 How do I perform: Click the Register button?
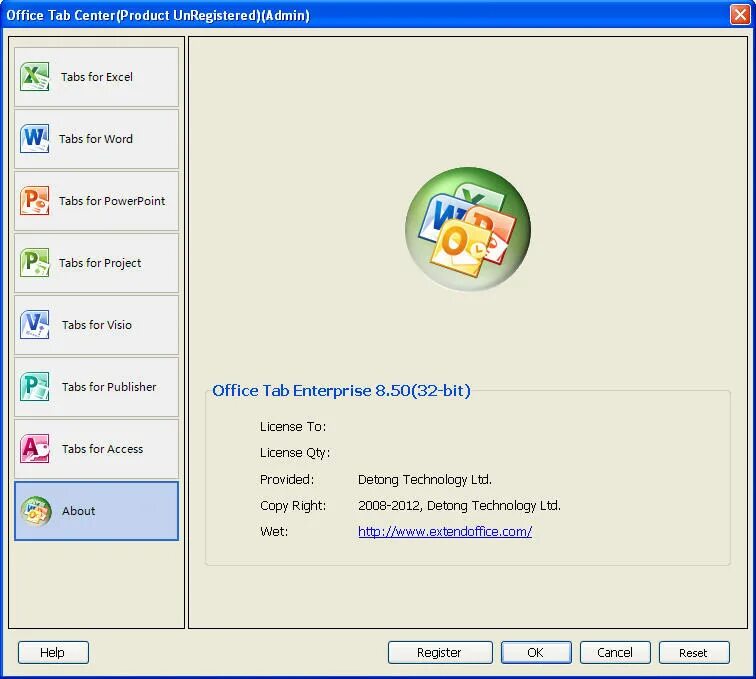tap(440, 652)
